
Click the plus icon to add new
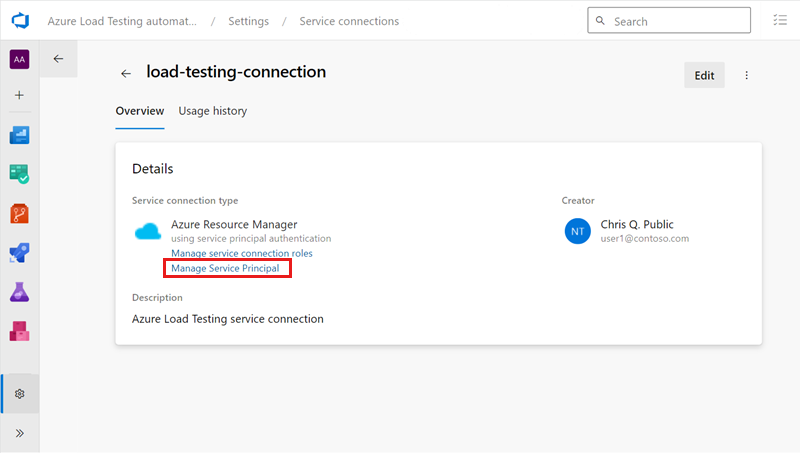tap(19, 95)
